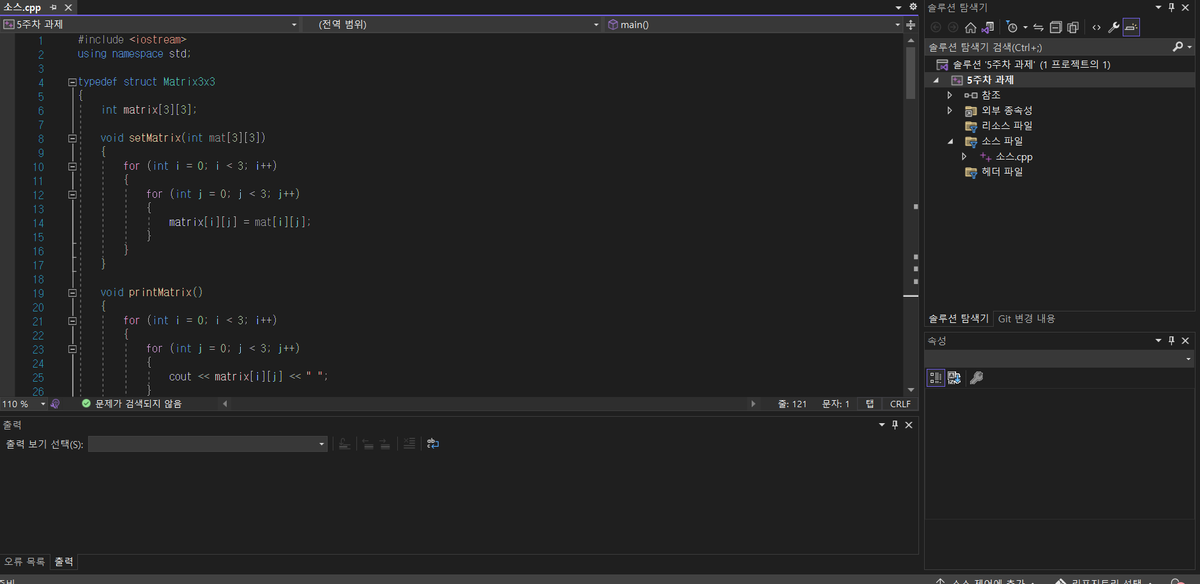Select 소스.cpp in Solution Explorer
The height and width of the screenshot is (584, 1200).
(x=1005, y=157)
